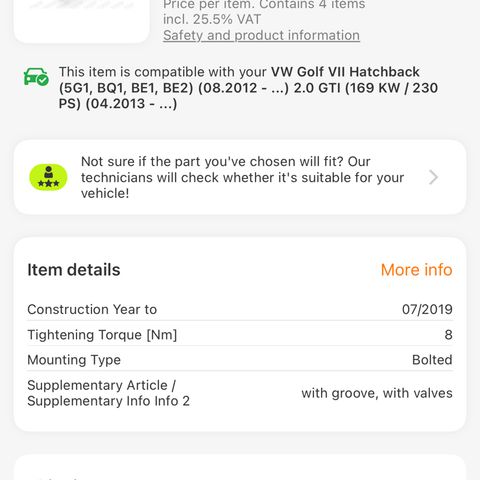The height and width of the screenshot is (480, 480).
Task: Click the 07/2019 construction year value
Action: 427,309
